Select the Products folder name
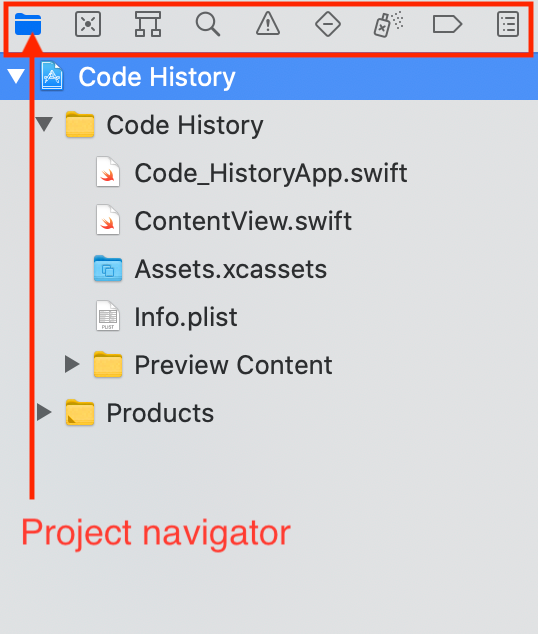The width and height of the screenshot is (538, 634). pyautogui.click(x=160, y=413)
